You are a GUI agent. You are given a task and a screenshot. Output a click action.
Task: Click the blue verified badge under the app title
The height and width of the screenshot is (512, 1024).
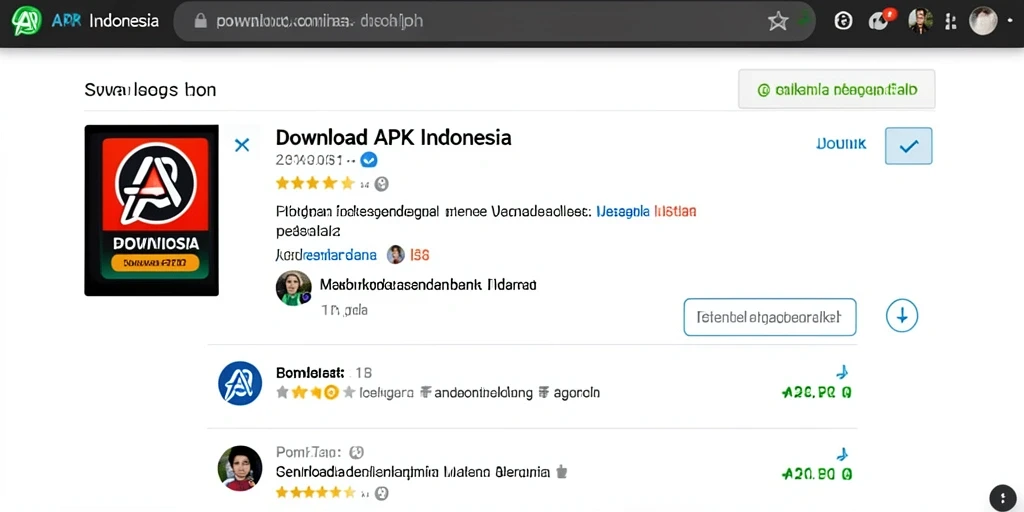pos(369,160)
